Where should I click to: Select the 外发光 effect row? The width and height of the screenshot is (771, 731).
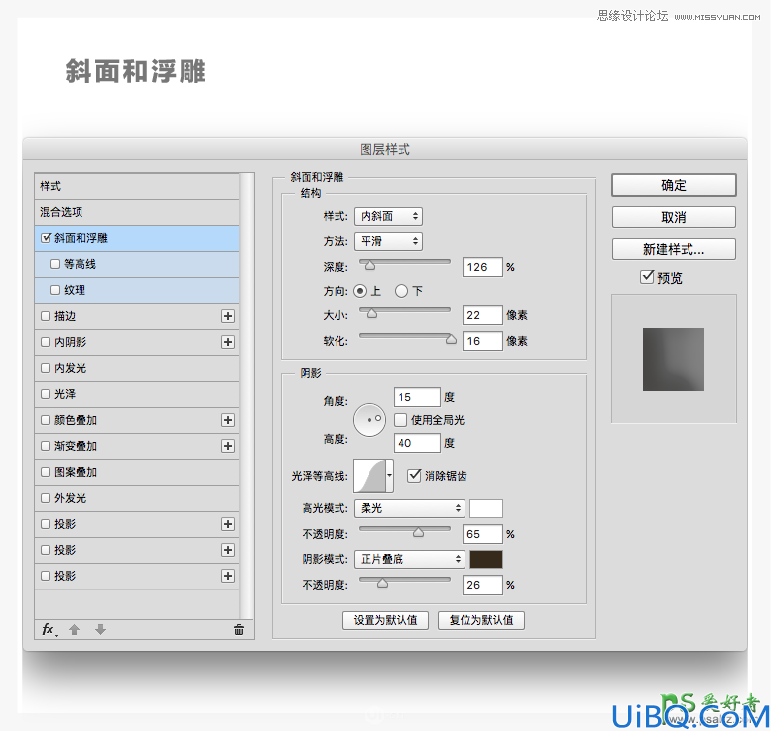pyautogui.click(x=137, y=498)
